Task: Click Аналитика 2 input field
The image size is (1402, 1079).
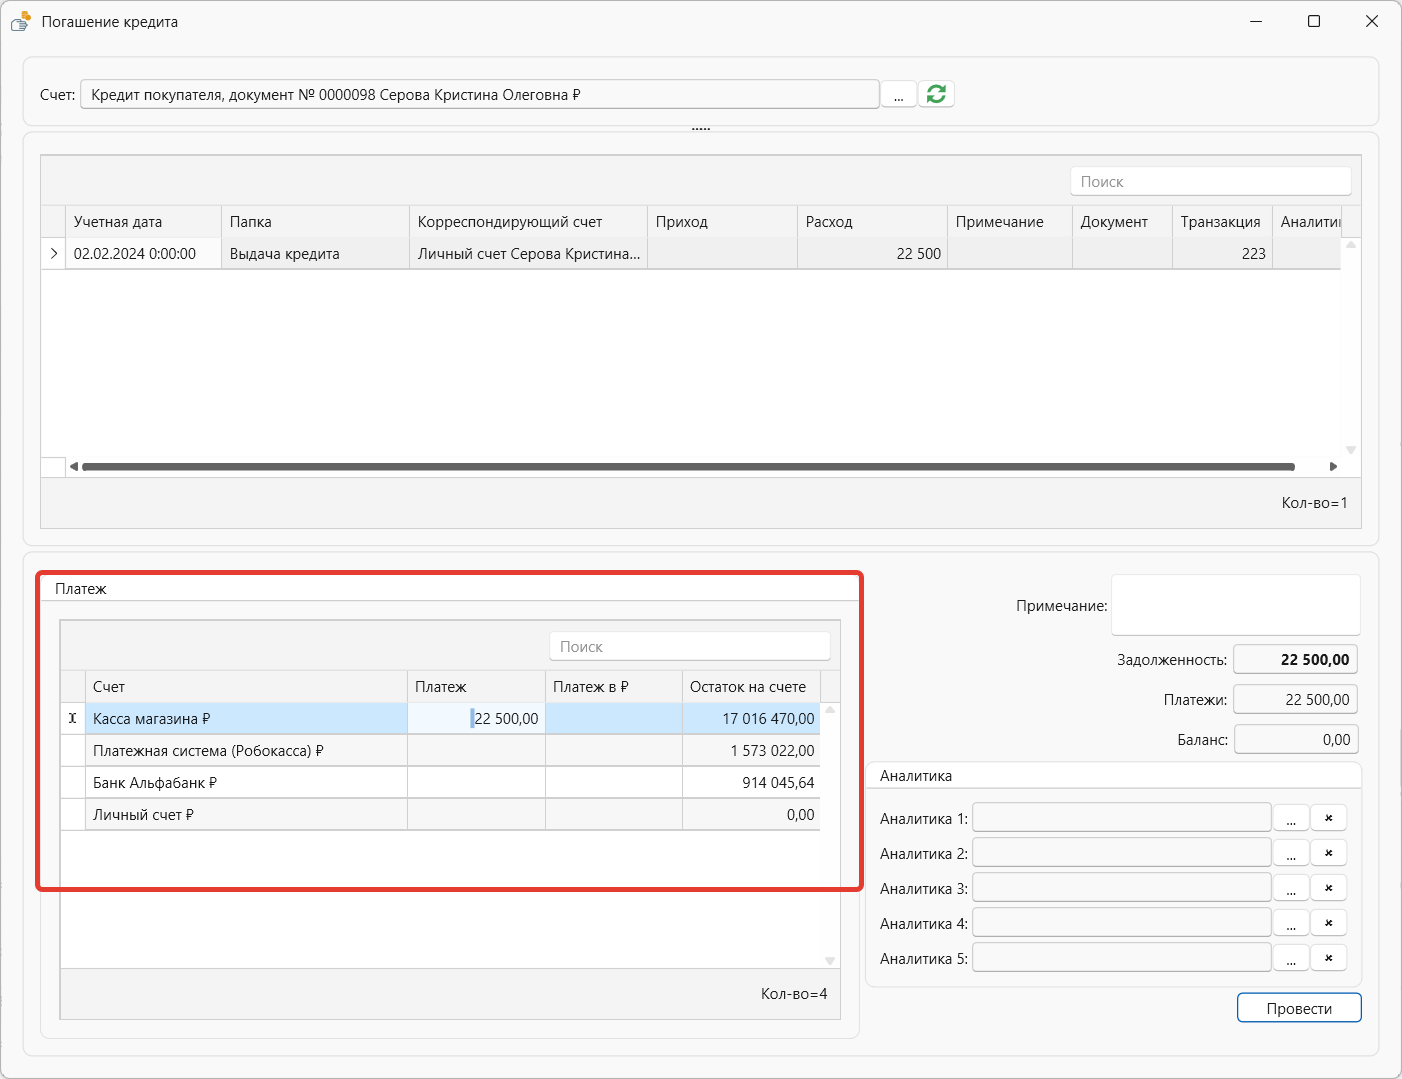Action: pyautogui.click(x=1122, y=852)
